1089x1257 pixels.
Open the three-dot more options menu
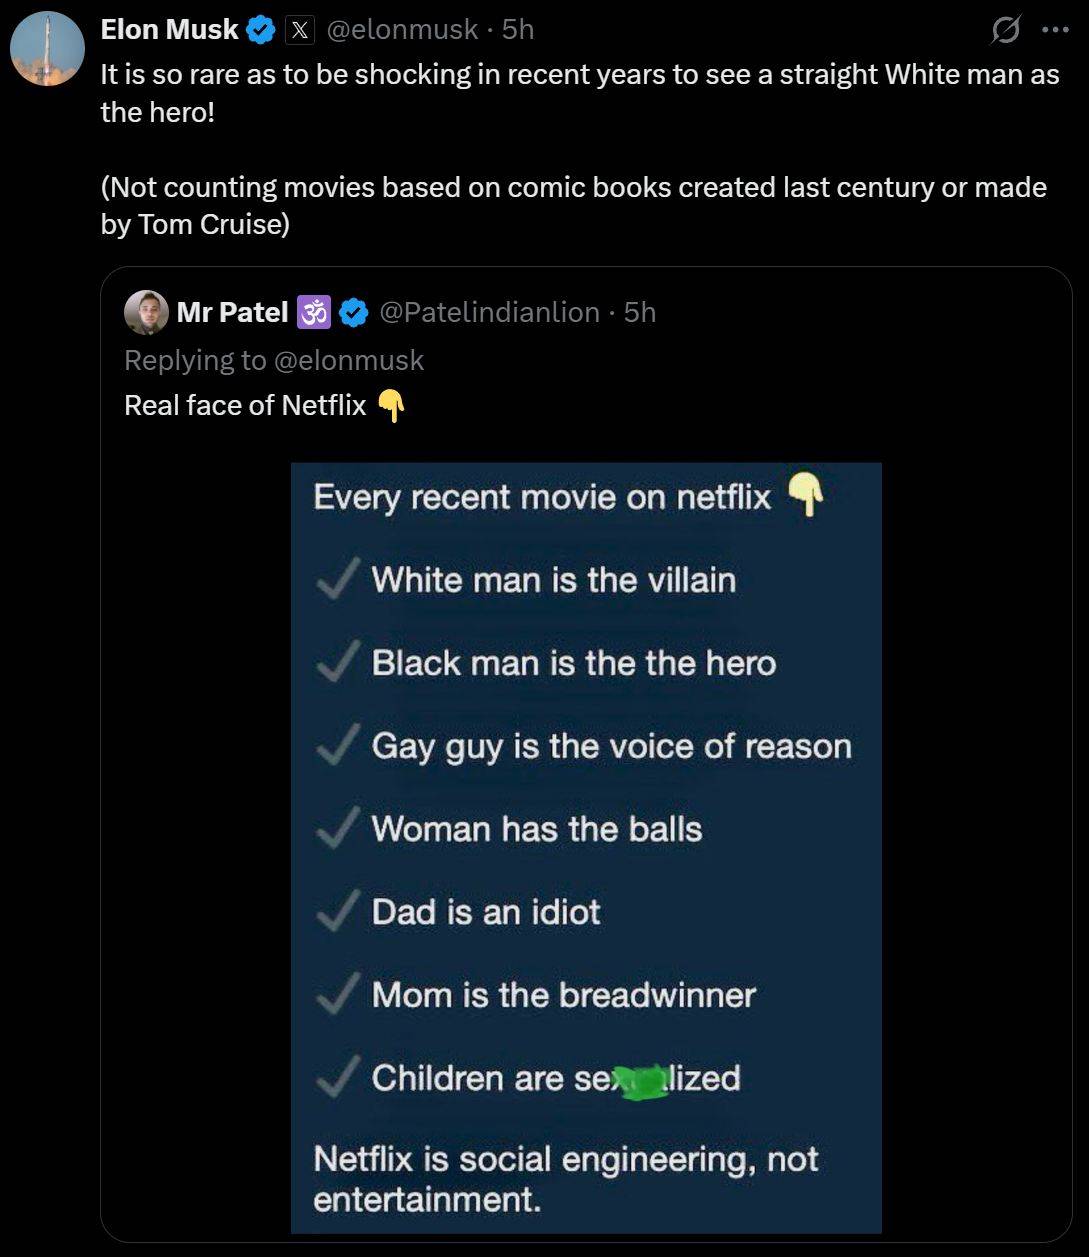tap(1055, 30)
